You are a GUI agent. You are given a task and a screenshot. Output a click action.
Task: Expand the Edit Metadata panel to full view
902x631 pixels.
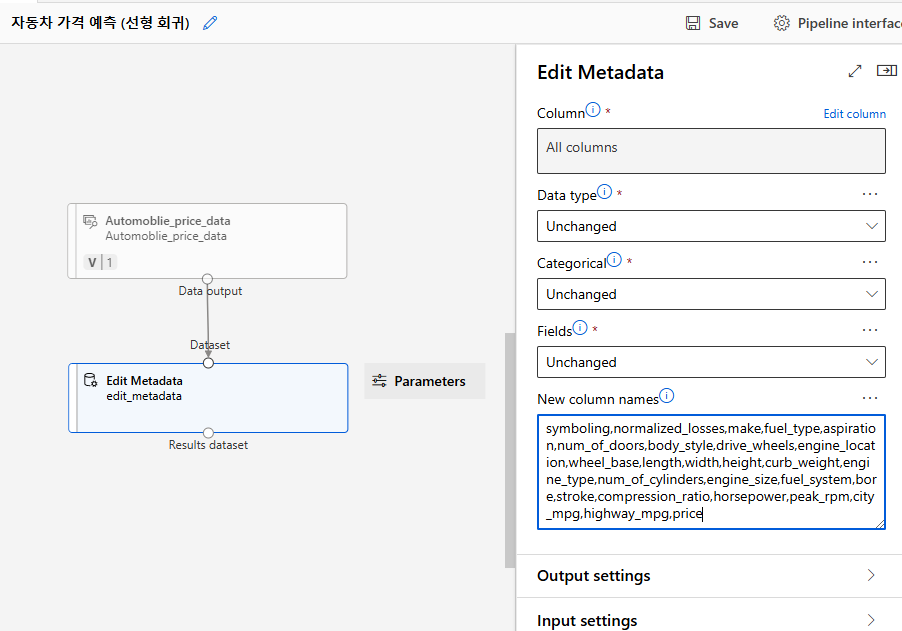(855, 71)
